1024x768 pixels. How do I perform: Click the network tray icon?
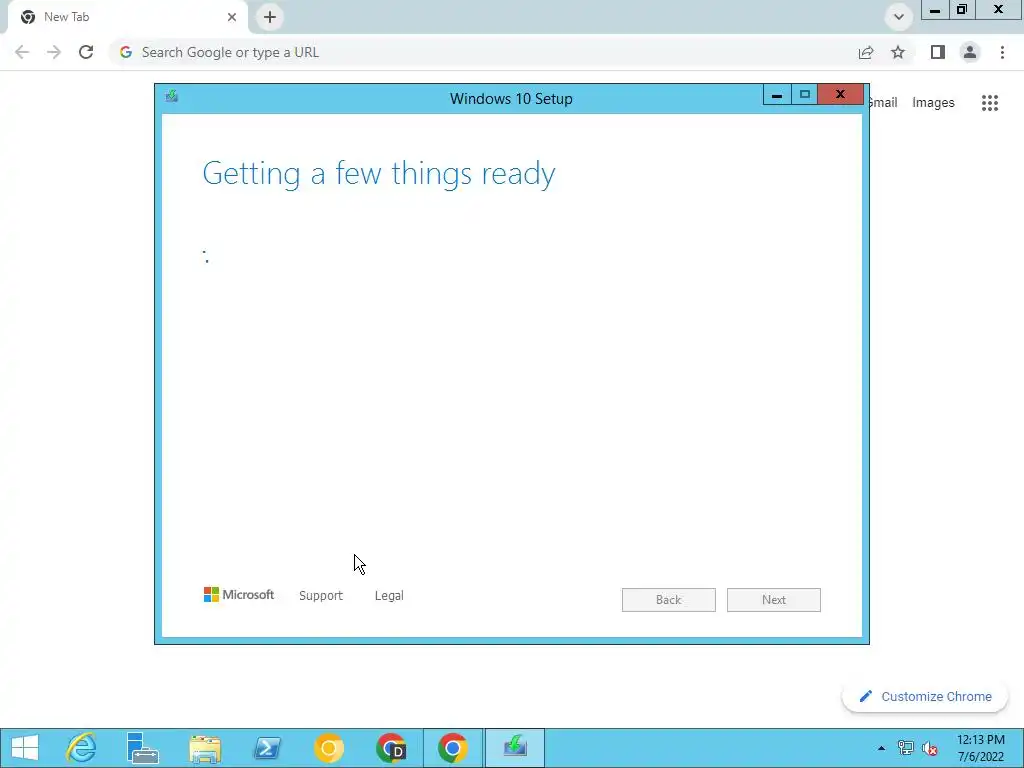(x=906, y=748)
